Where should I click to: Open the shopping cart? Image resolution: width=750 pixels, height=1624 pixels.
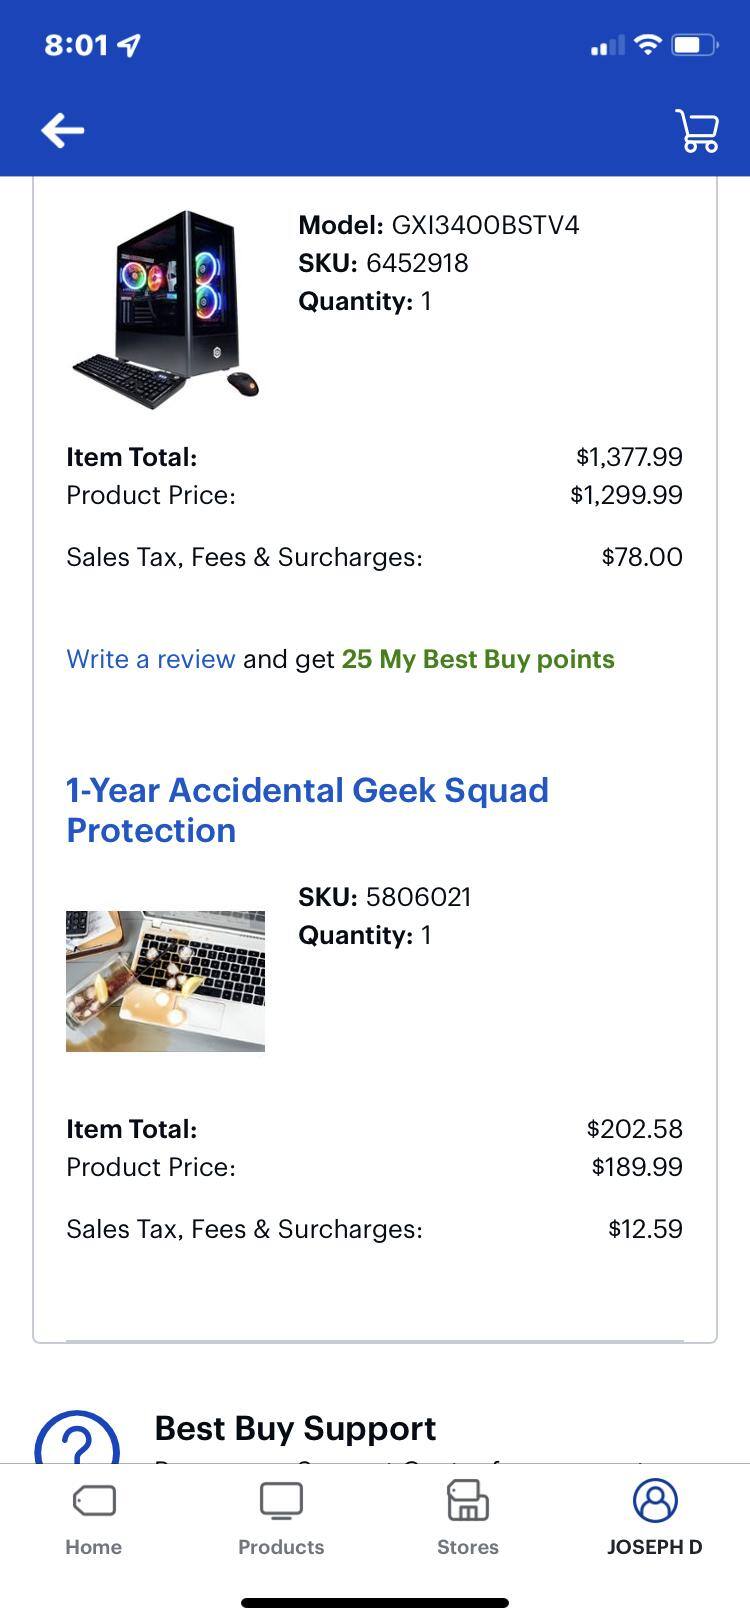coord(697,131)
